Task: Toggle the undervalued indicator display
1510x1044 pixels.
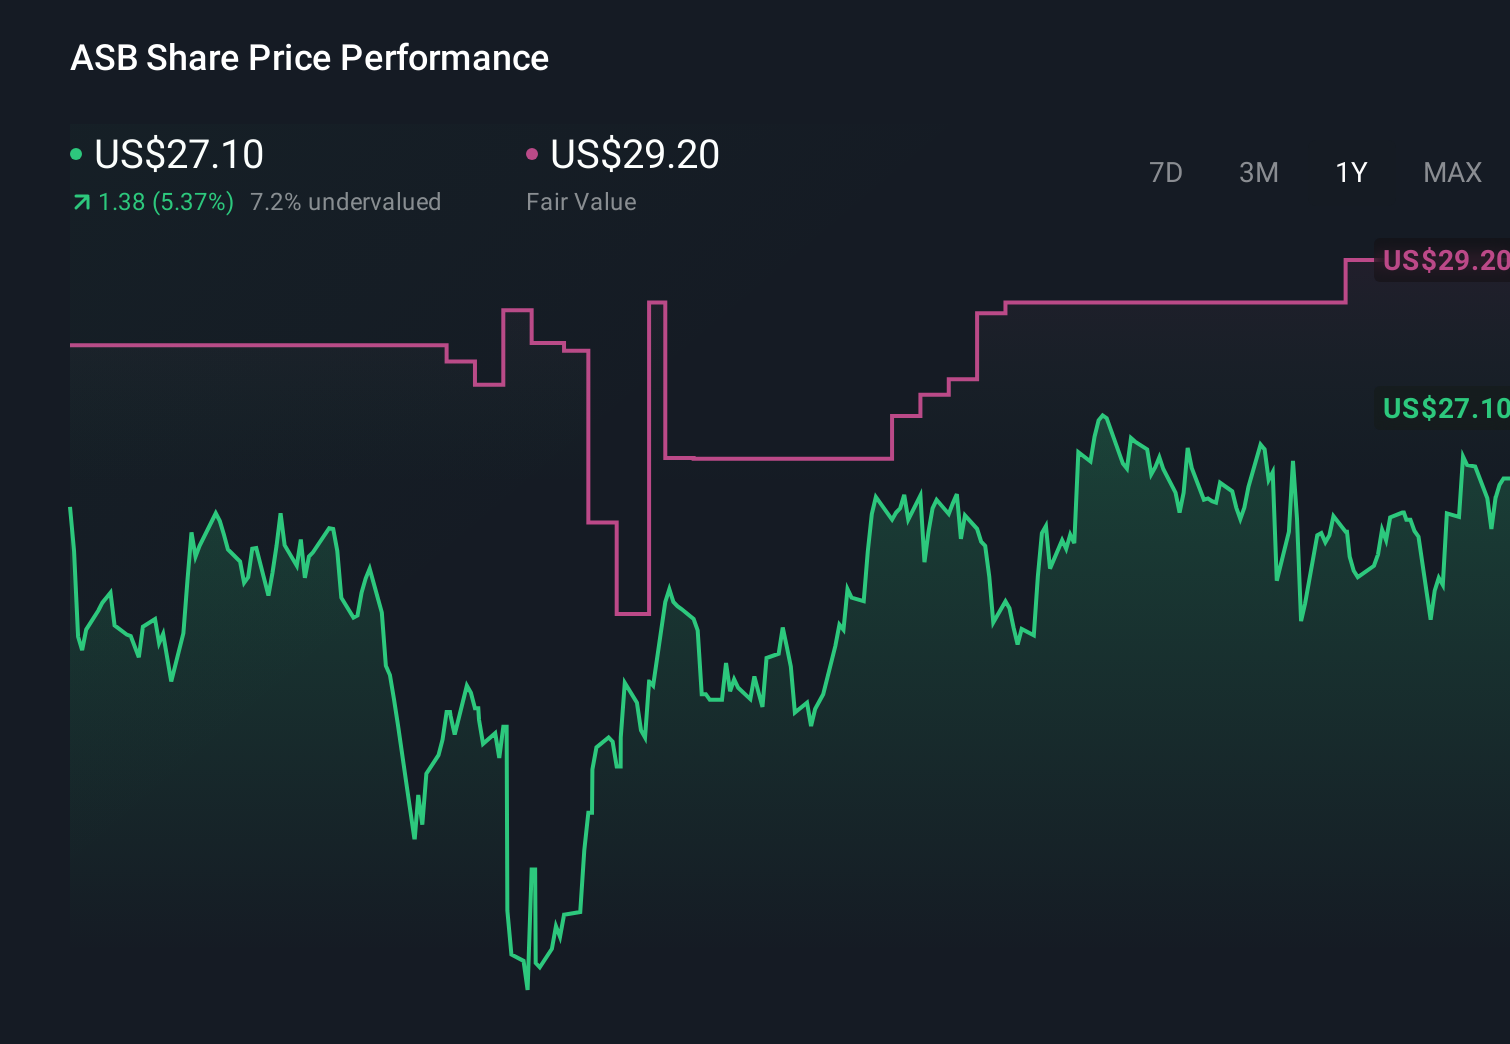Action: [346, 202]
